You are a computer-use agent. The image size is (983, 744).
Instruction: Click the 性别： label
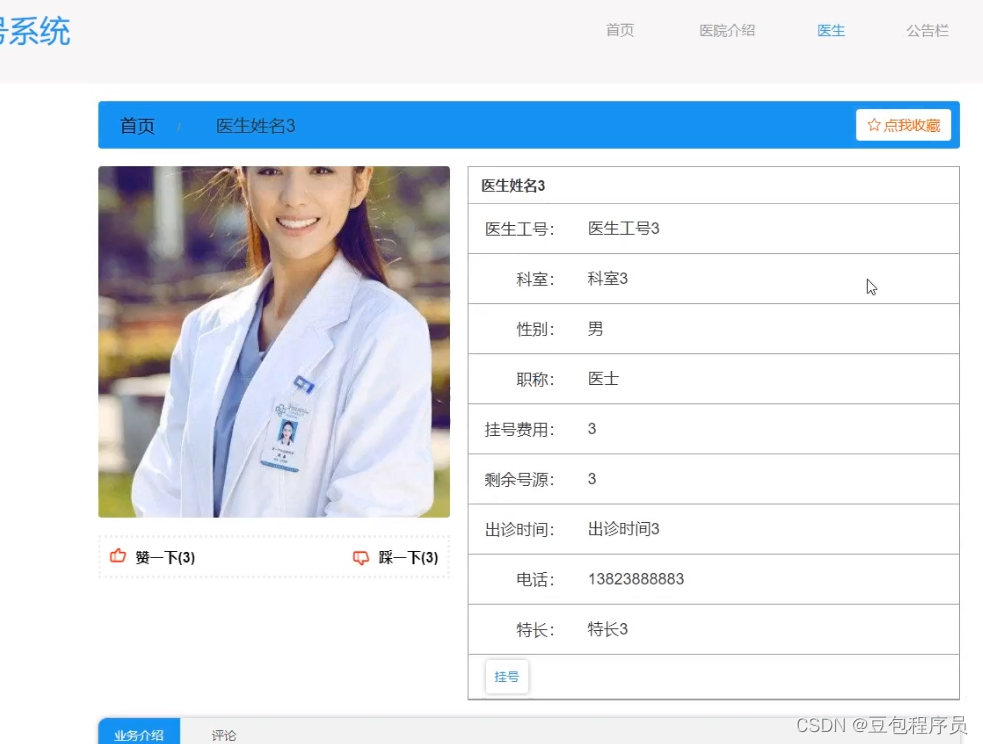click(535, 329)
